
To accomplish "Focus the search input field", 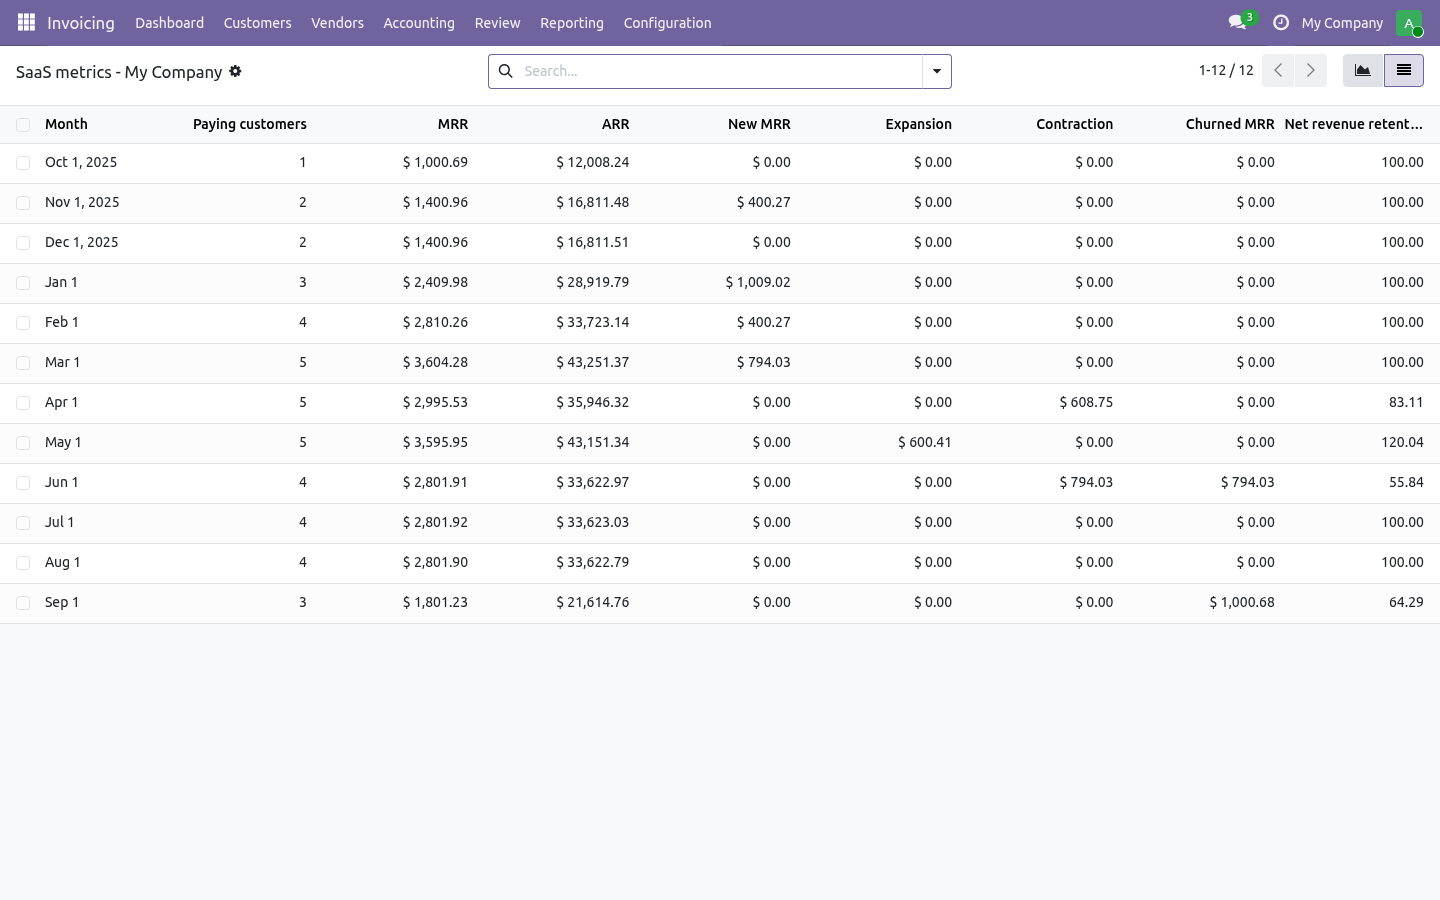I will coord(720,71).
